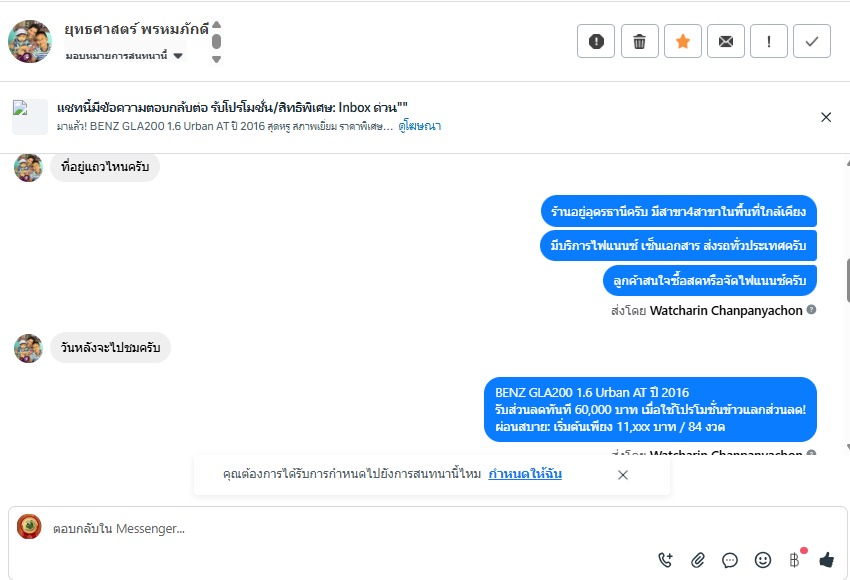Step down arrow beside contact name
850x580 pixels.
(216, 59)
